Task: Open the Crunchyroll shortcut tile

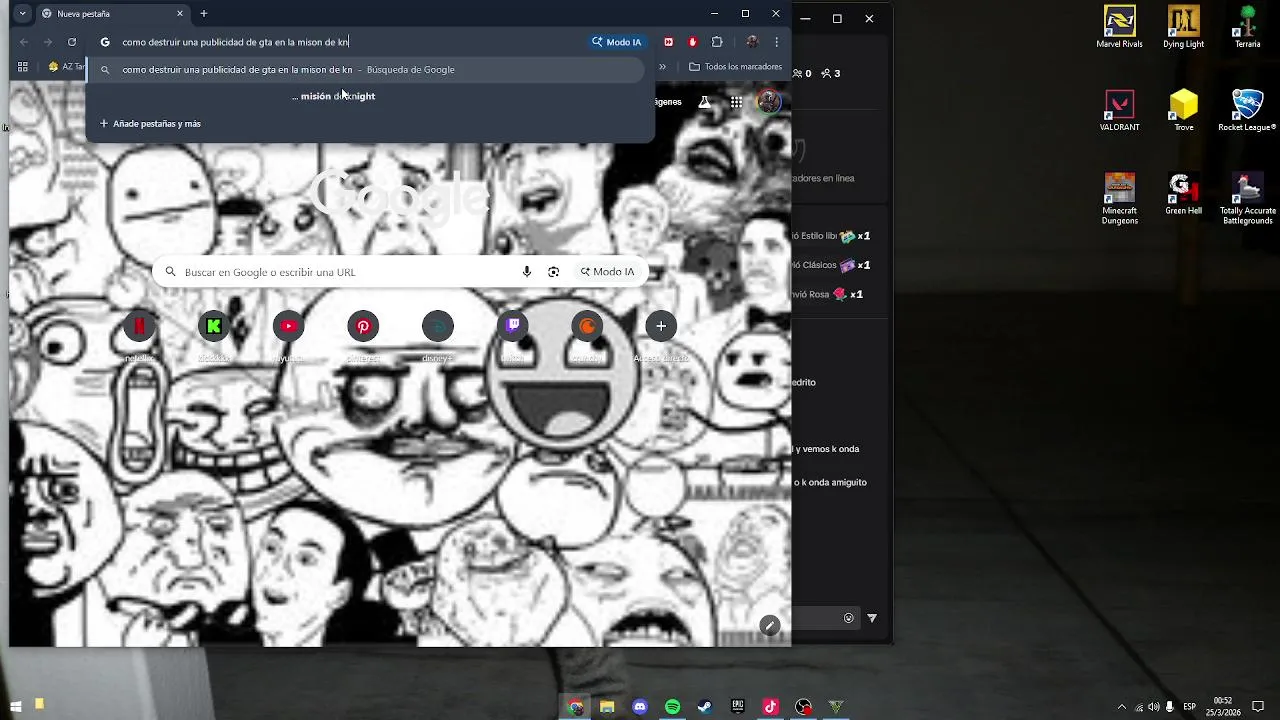Action: pos(587,326)
